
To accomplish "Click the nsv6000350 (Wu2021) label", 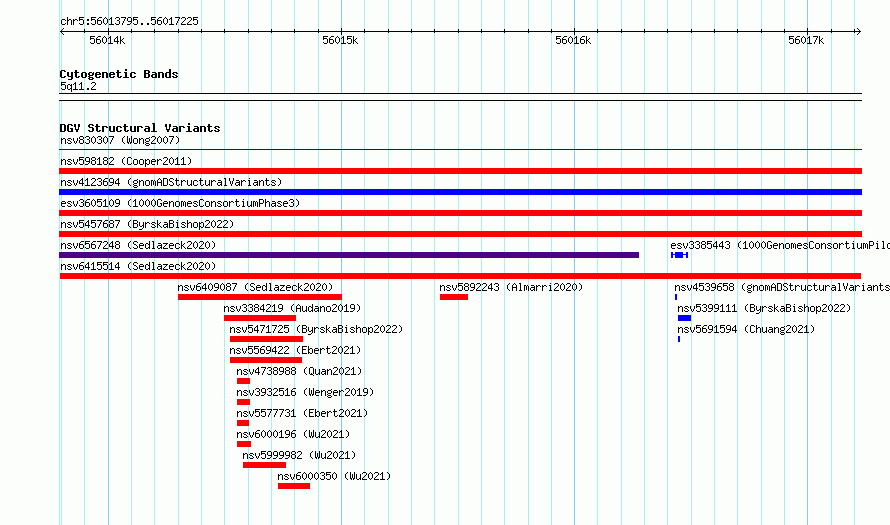I will tap(334, 476).
